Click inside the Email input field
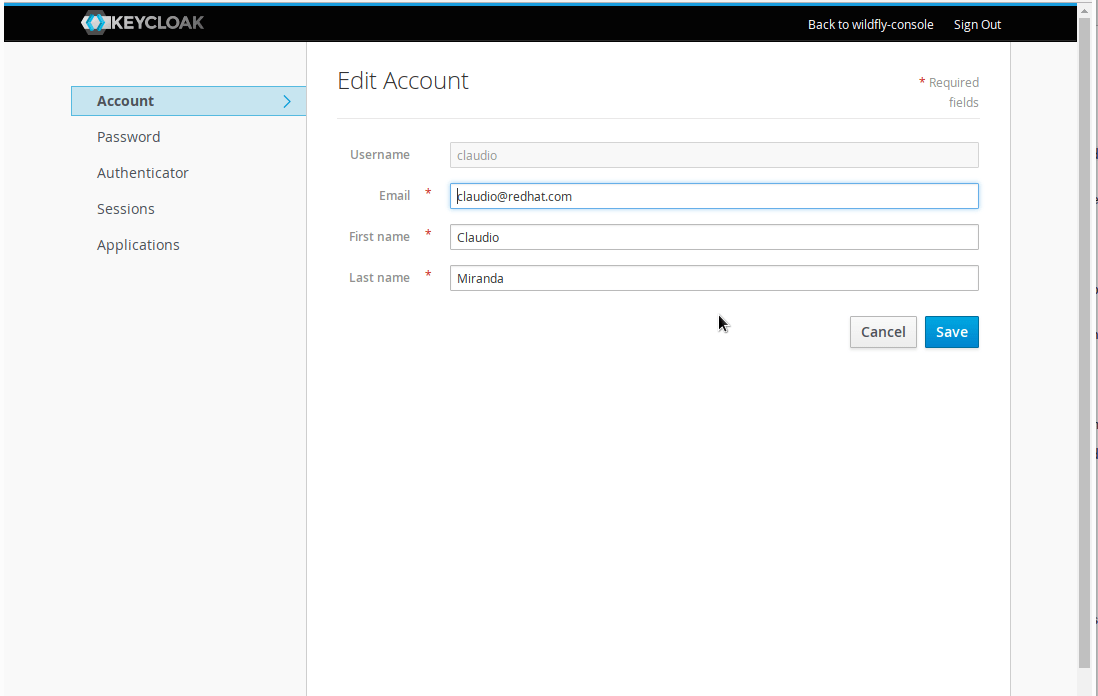The height and width of the screenshot is (696, 1098). click(713, 196)
